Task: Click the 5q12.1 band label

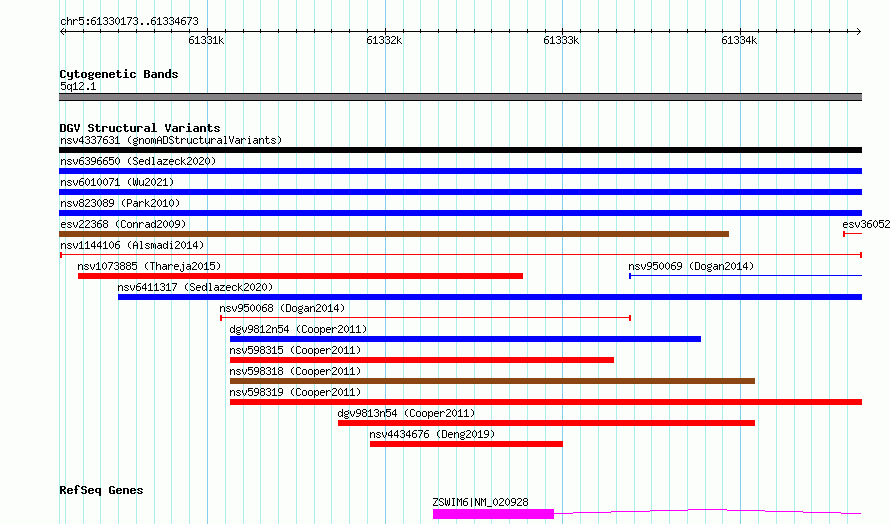Action: [x=78, y=86]
